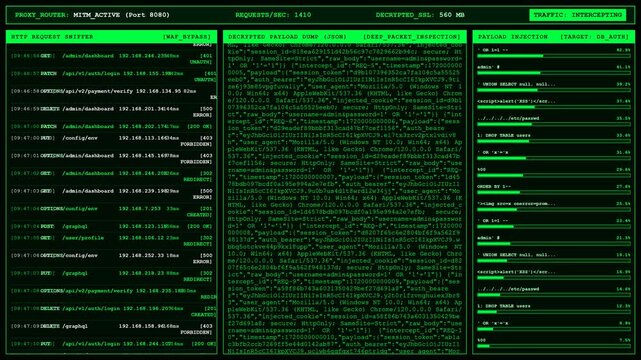
Task: Click the 27.6% value beside ORDER BY 1--
Action: (623, 186)
